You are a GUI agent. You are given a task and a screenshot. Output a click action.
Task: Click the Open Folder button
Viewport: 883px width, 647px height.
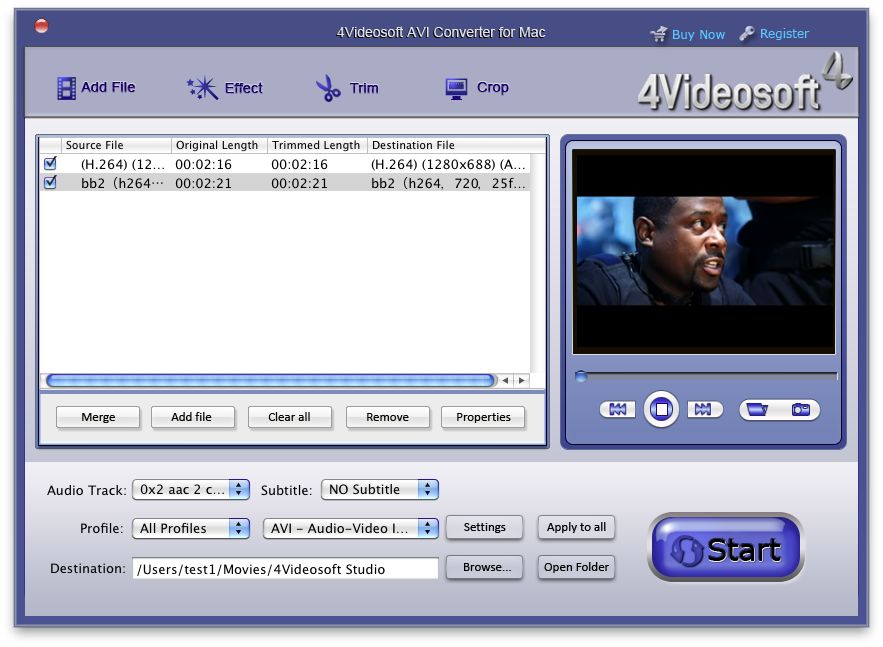pyautogui.click(x=576, y=567)
